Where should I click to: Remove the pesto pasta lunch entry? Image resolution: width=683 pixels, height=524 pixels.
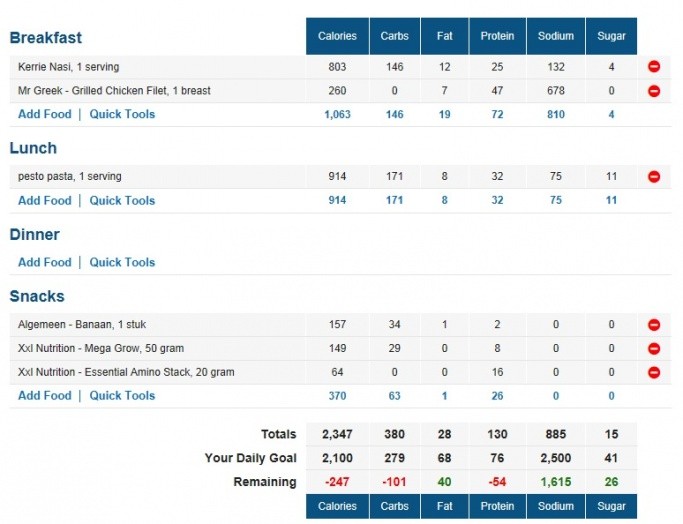pyautogui.click(x=654, y=177)
